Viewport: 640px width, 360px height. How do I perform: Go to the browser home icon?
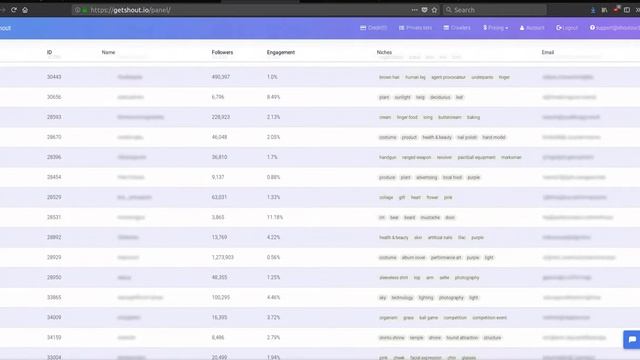[x=25, y=10]
